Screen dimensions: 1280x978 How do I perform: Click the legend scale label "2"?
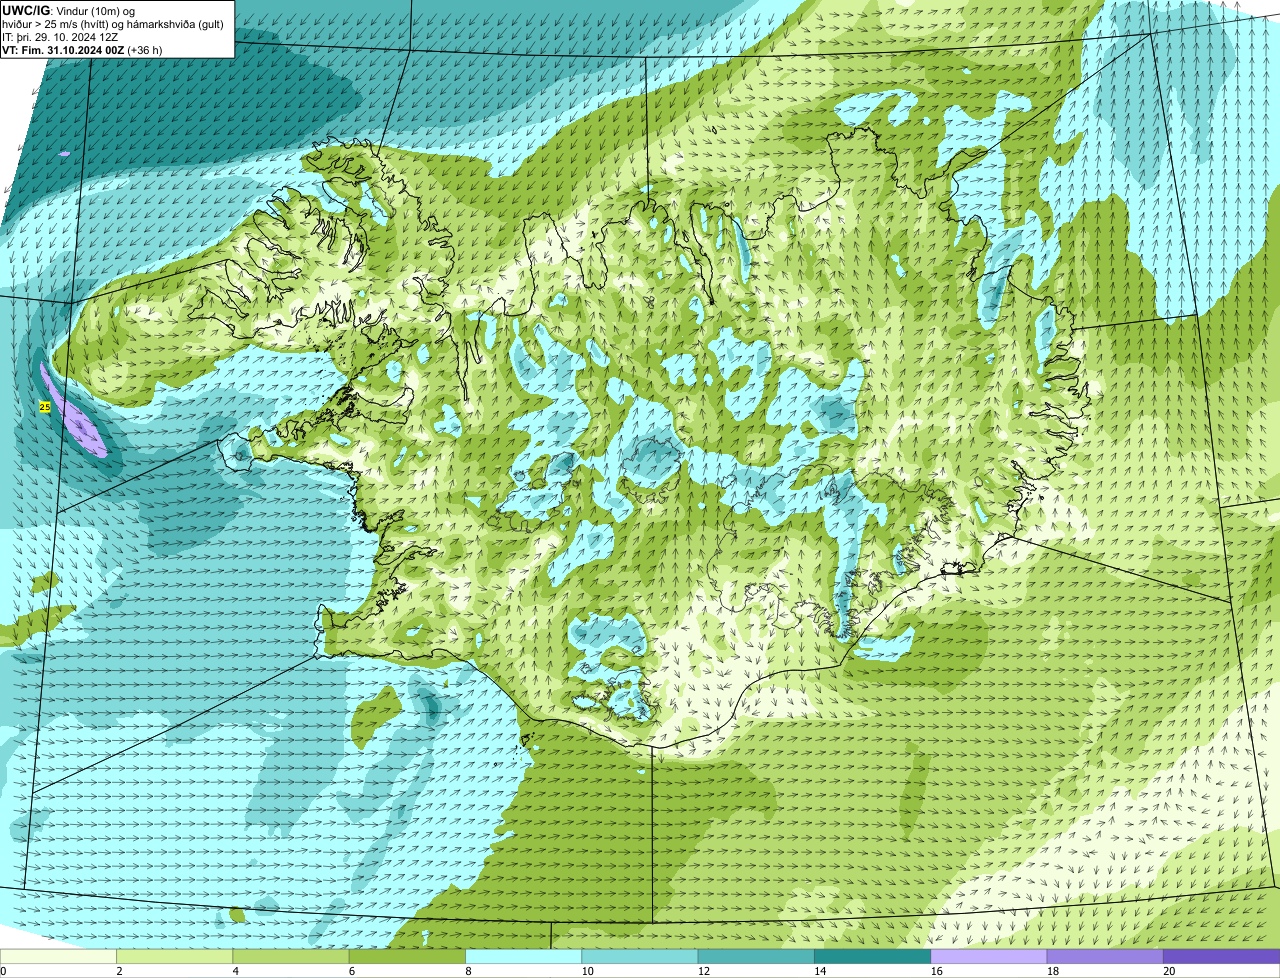[119, 971]
